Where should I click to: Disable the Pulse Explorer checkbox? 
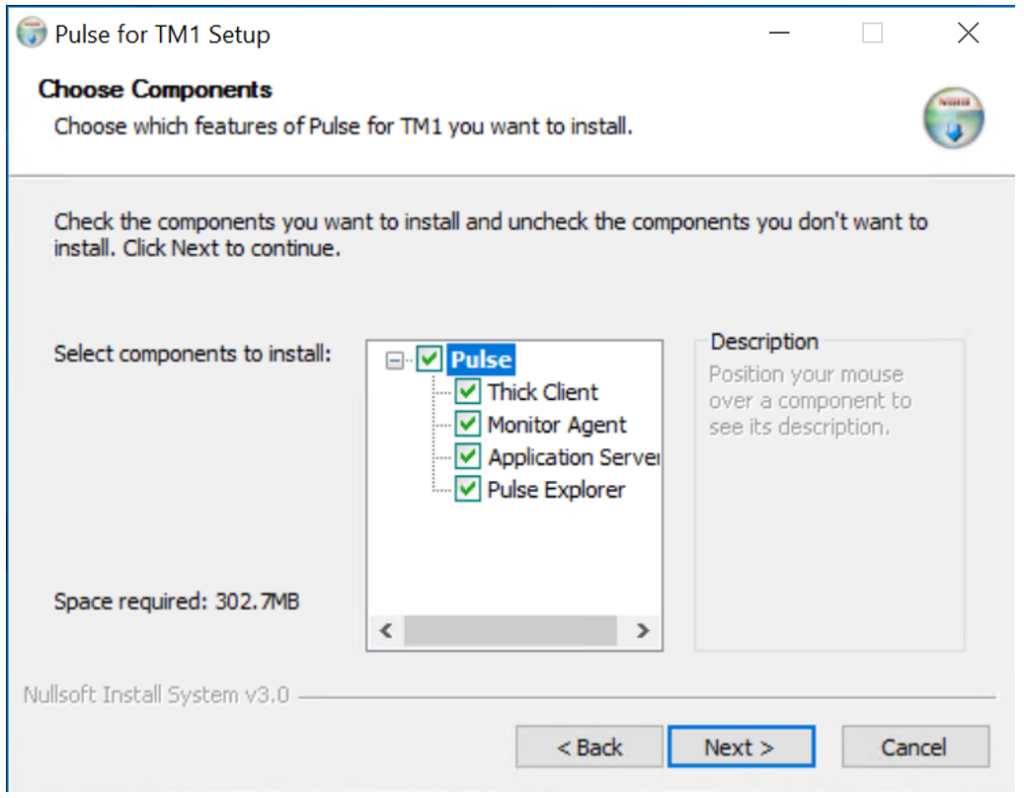click(x=468, y=489)
